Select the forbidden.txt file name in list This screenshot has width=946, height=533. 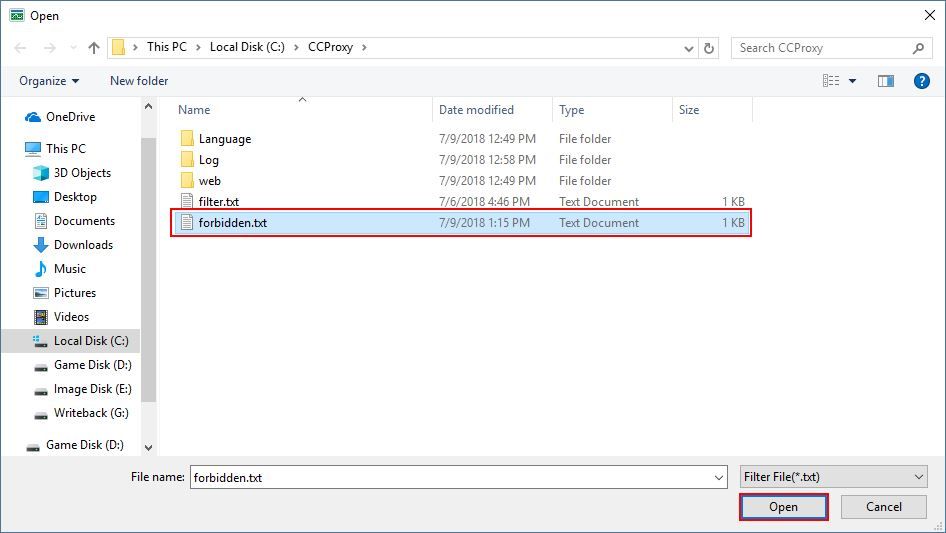(x=233, y=223)
